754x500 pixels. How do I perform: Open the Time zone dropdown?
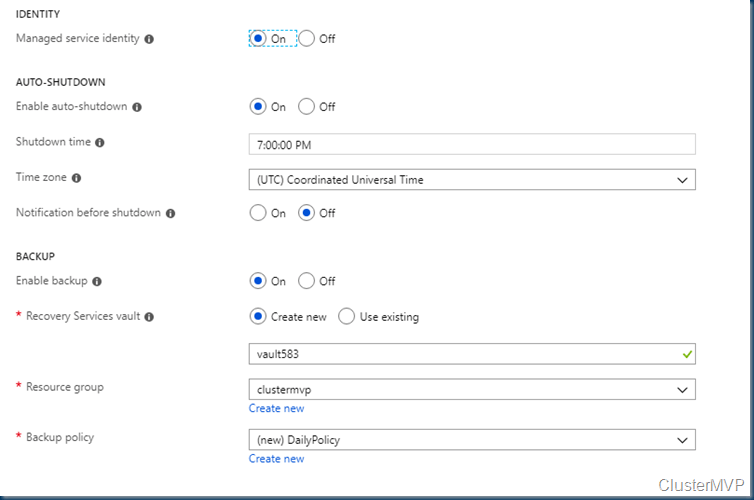pyautogui.click(x=471, y=180)
